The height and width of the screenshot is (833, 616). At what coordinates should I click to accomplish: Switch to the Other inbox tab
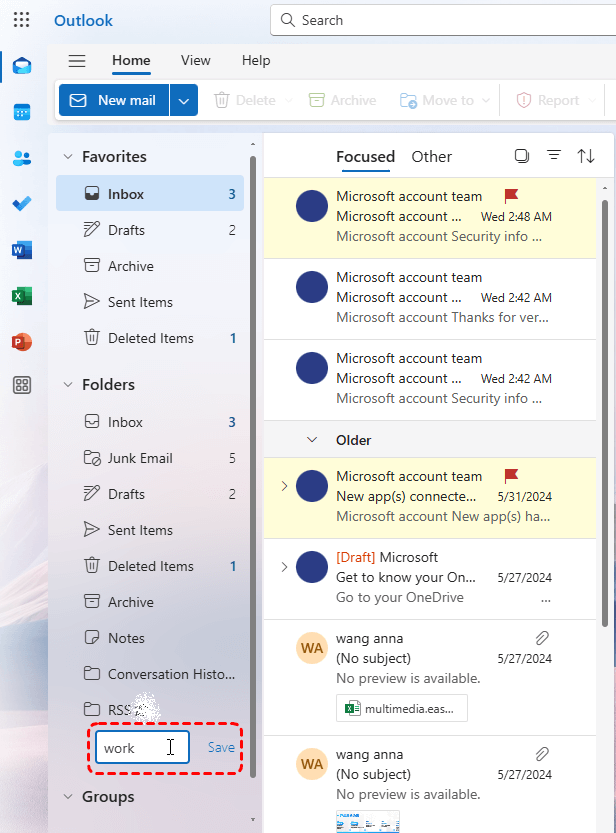click(x=432, y=157)
